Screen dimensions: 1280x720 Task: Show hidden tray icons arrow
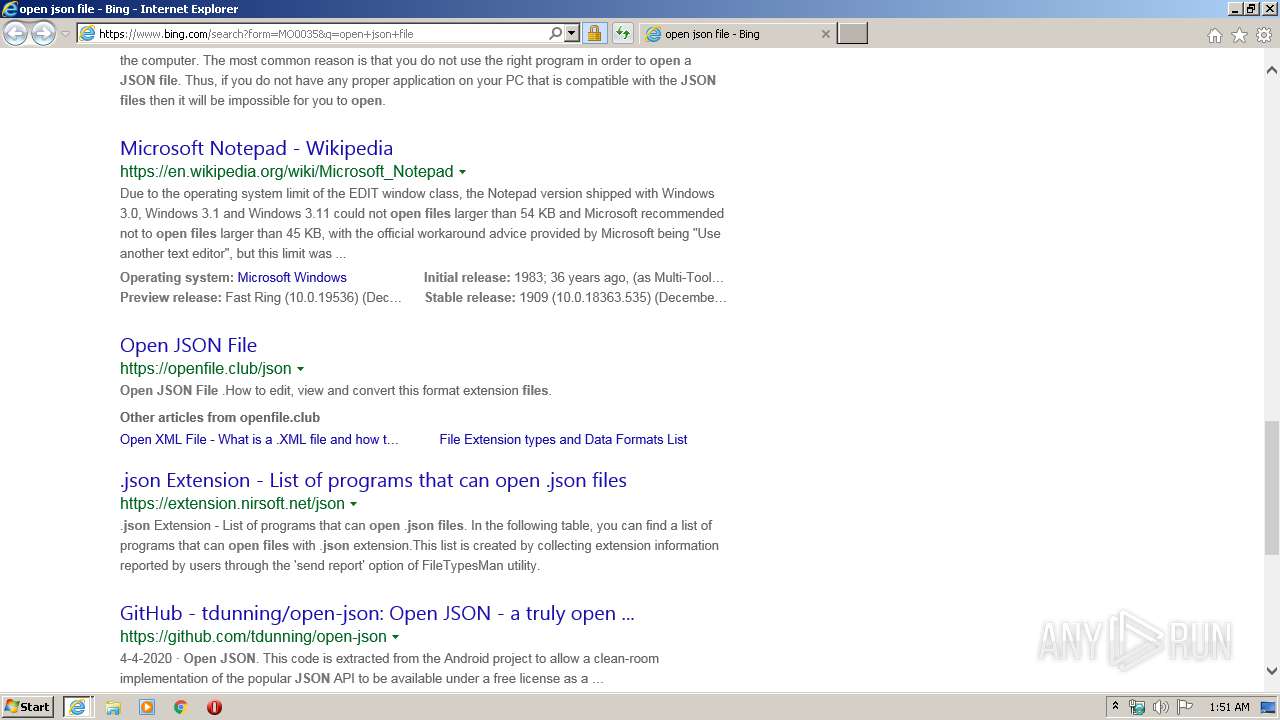[x=1115, y=706]
